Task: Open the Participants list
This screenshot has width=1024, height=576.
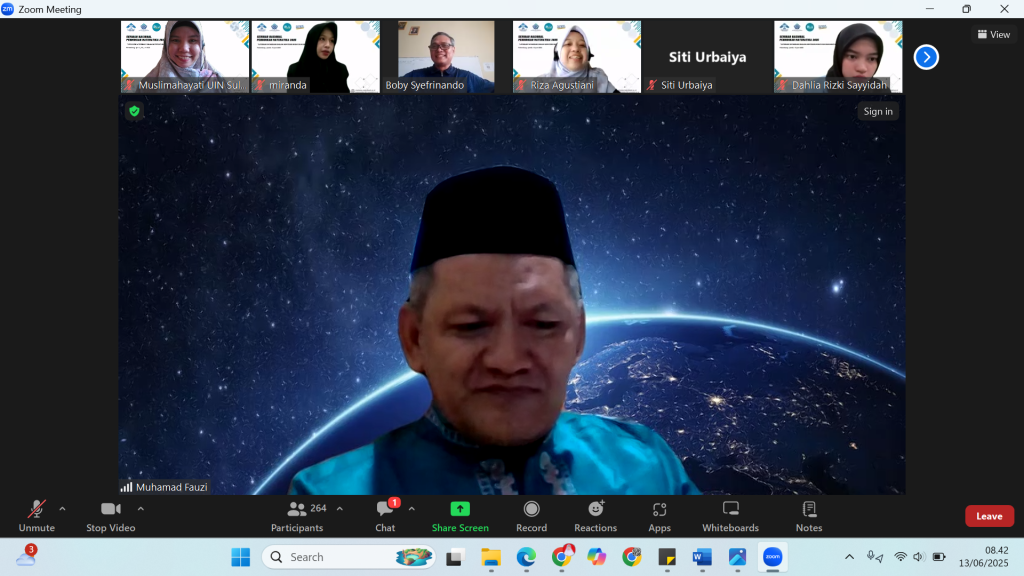Action: 298,510
